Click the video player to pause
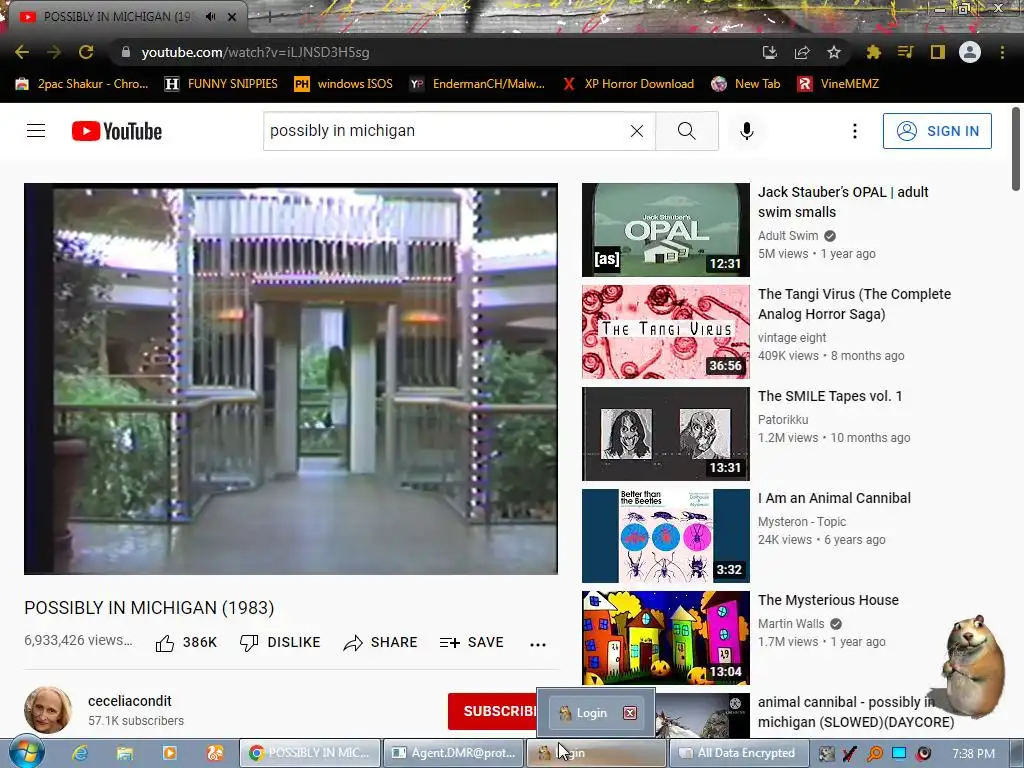The width and height of the screenshot is (1024, 768). (x=291, y=379)
